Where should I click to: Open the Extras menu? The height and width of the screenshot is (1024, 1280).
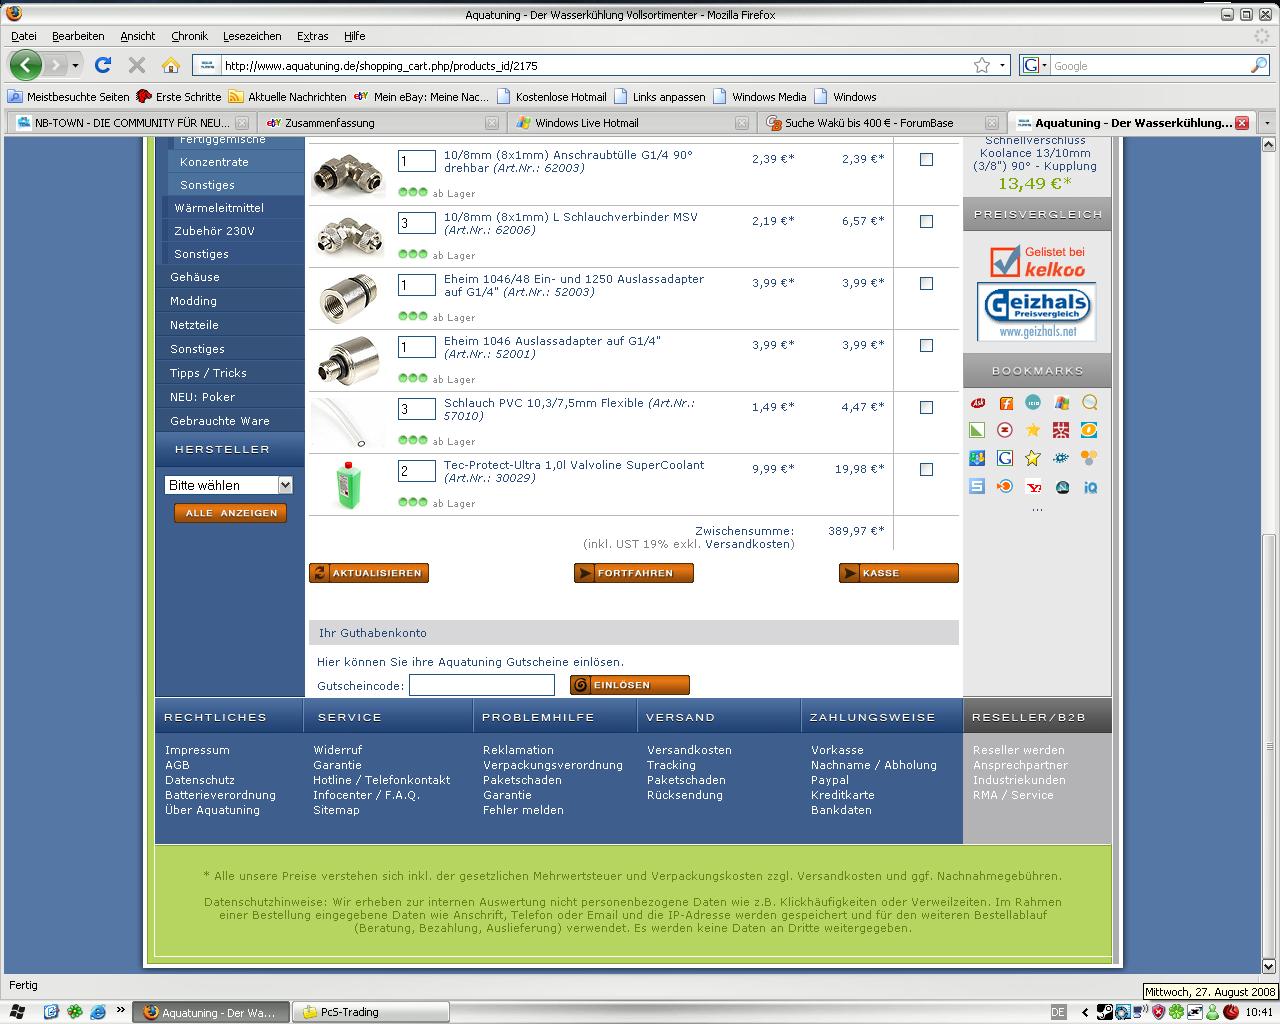[312, 36]
